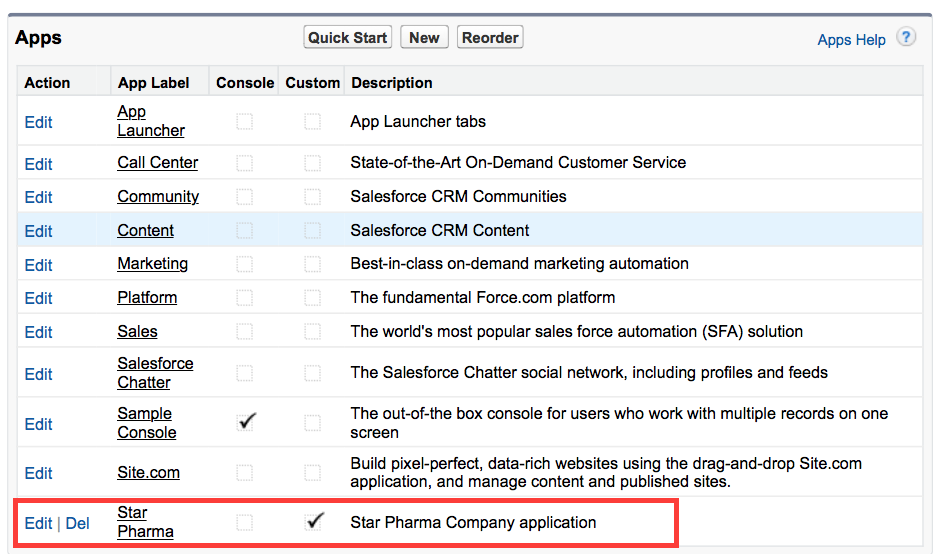The width and height of the screenshot is (946, 554).
Task: Click Console checkbox for Community row
Action: pyautogui.click(x=244, y=197)
